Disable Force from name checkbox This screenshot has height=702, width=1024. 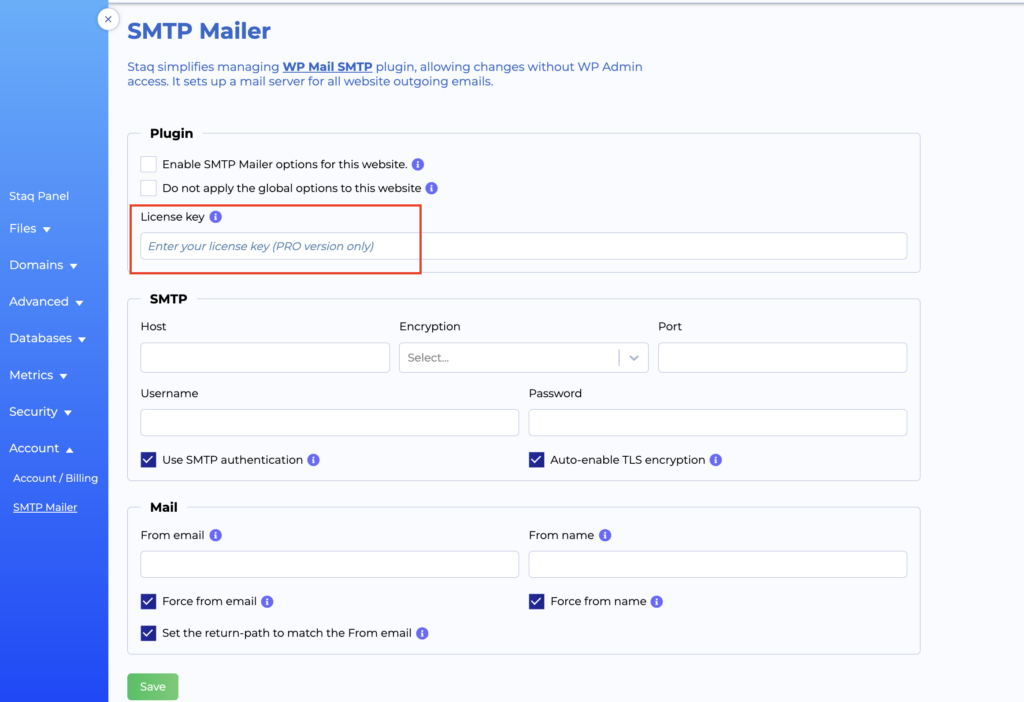[x=536, y=601]
